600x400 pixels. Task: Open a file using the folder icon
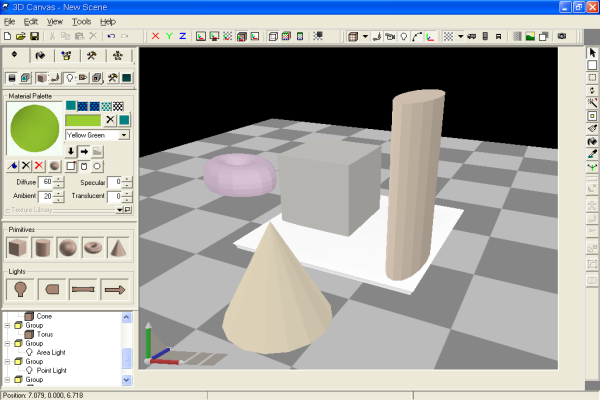pos(21,36)
